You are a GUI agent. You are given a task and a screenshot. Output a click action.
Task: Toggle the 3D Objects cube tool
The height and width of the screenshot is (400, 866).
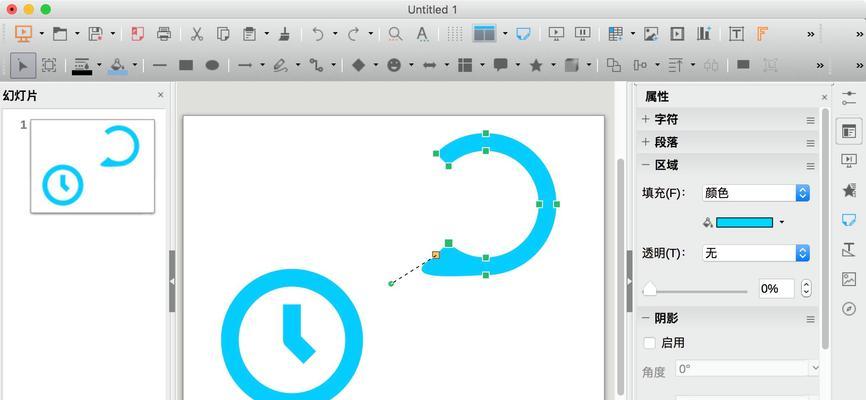click(x=572, y=66)
